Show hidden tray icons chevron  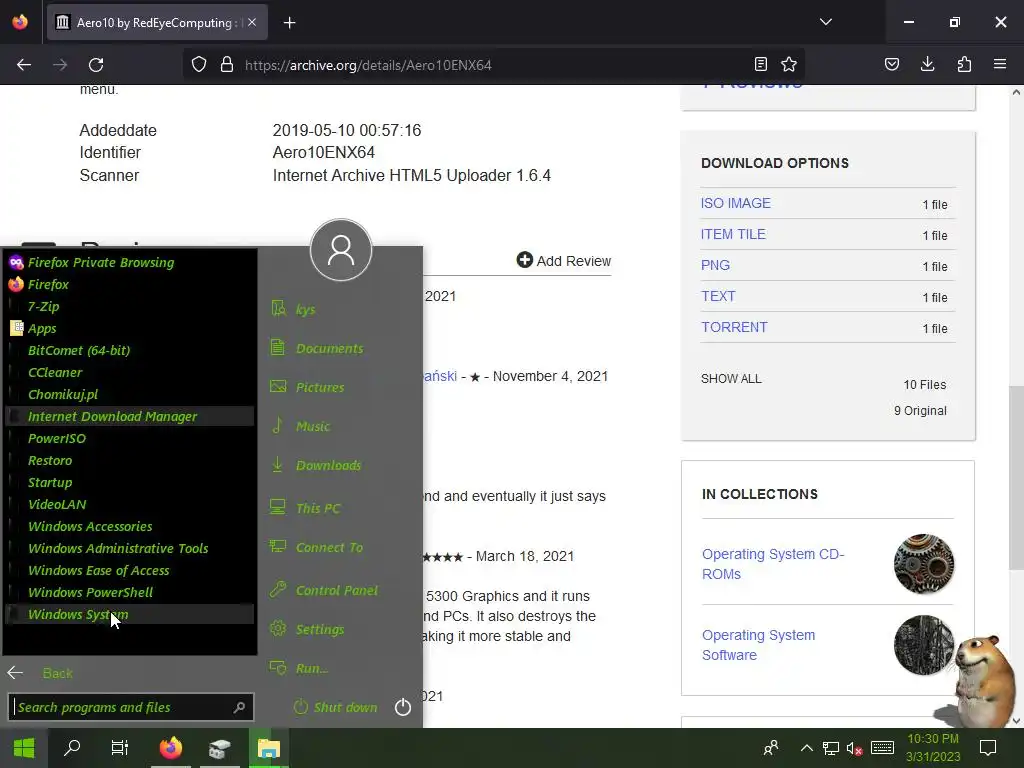(x=807, y=748)
